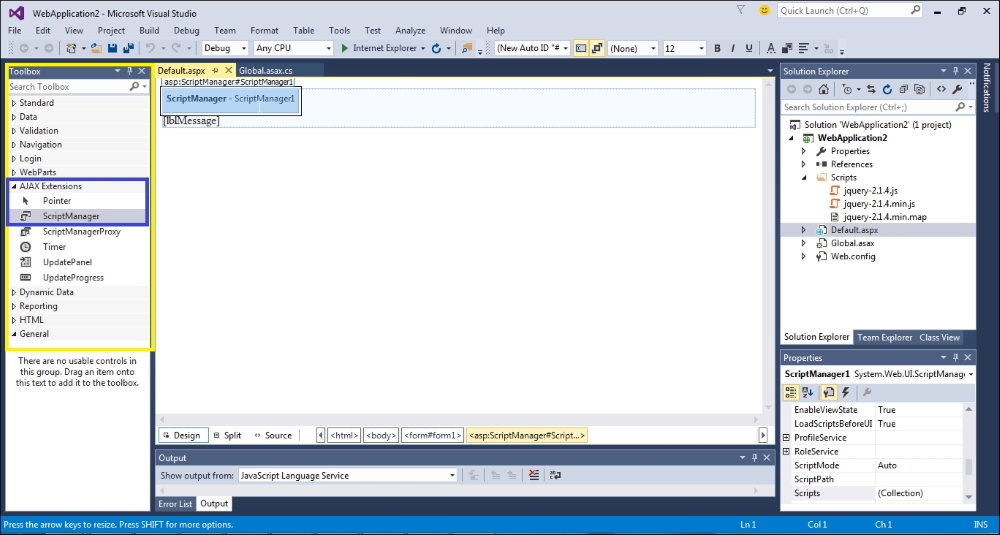1000x535 pixels.
Task: Collapse the AJAX Extensions toolbox group
Action: 14,186
